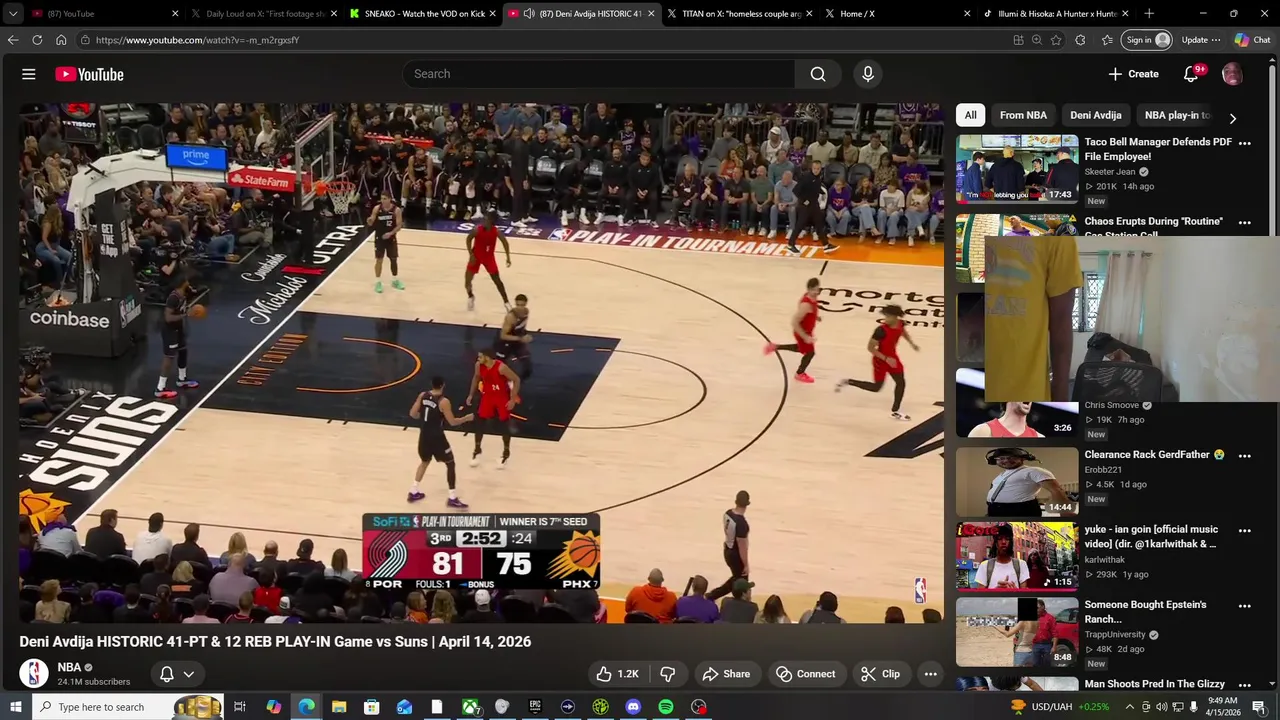Image resolution: width=1280 pixels, height=720 pixels.
Task: Open Epic Games Launcher from taskbar
Action: tap(535, 707)
